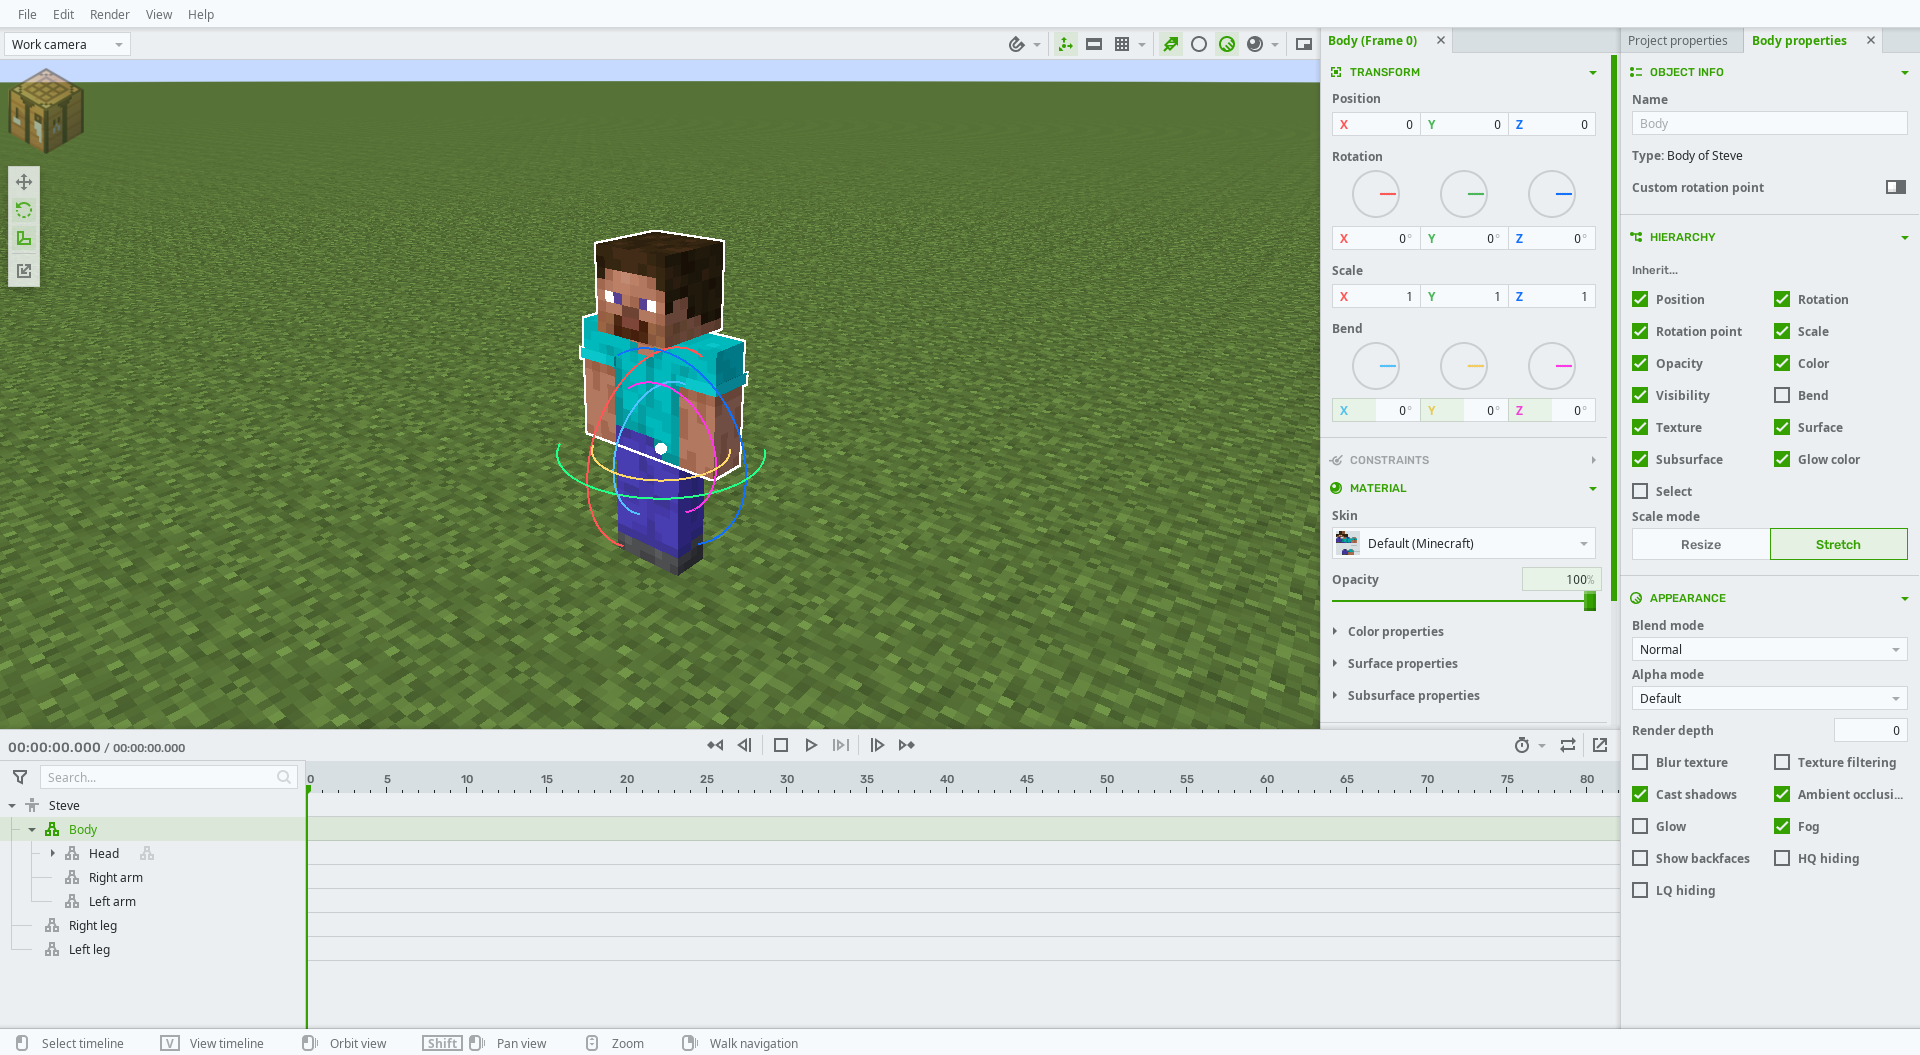Toggle the overlays axes gizmo button
Image resolution: width=1920 pixels, height=1055 pixels.
click(x=1066, y=44)
